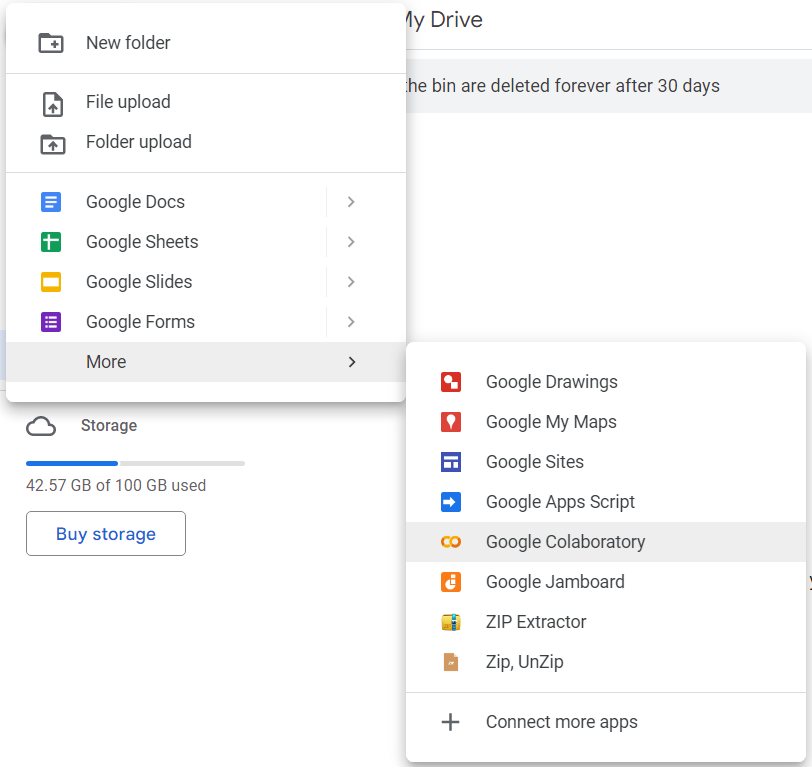Expand the Google Forms submenu arrow
812x767 pixels.
coord(351,322)
